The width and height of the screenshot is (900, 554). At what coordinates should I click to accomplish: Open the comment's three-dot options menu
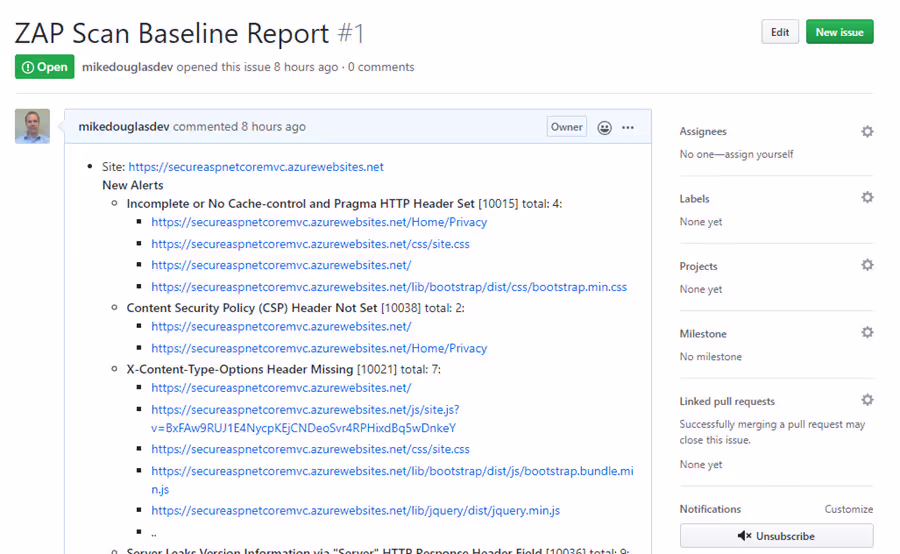628,127
